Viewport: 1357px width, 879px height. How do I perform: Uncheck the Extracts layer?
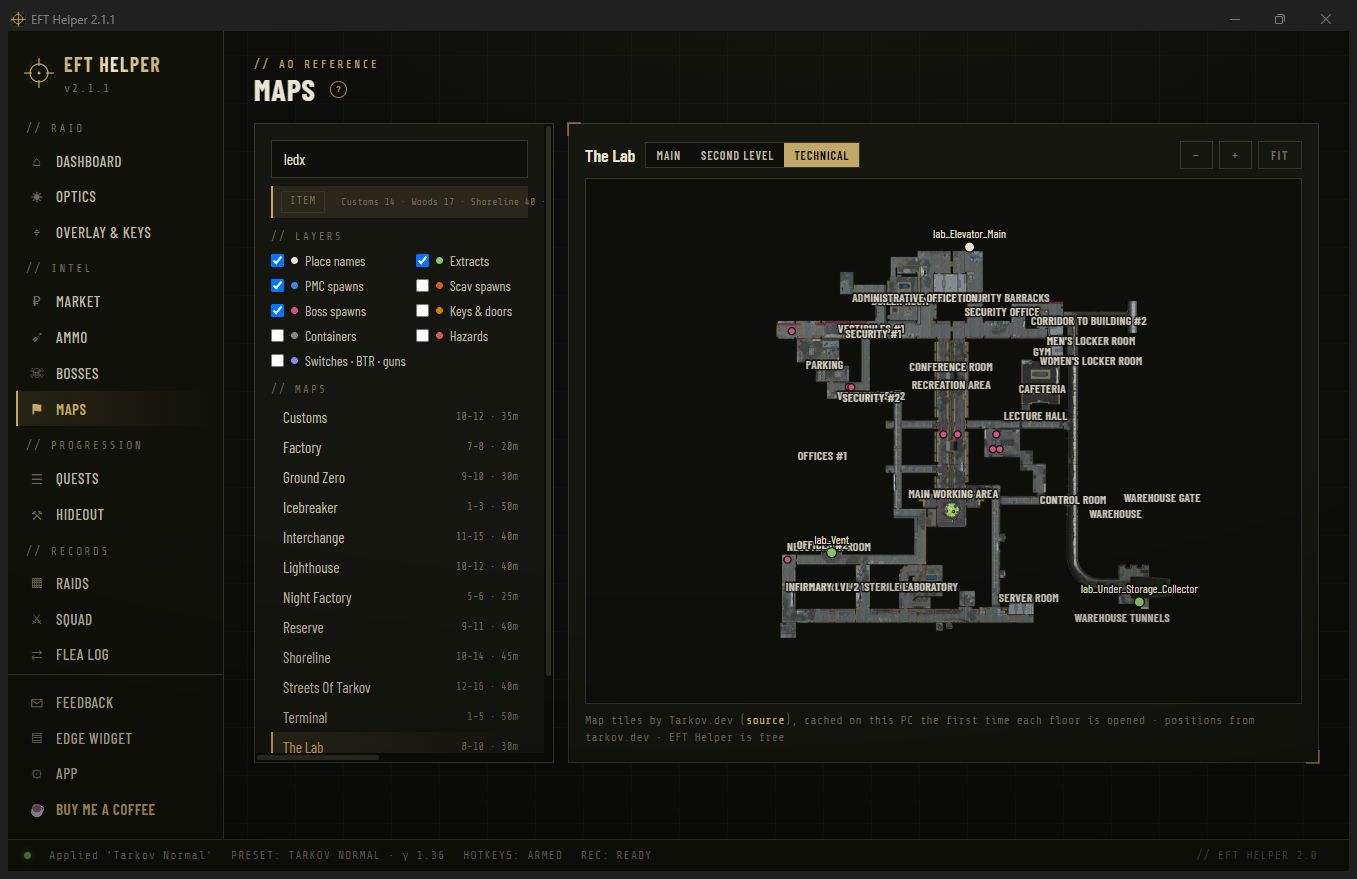pos(423,261)
